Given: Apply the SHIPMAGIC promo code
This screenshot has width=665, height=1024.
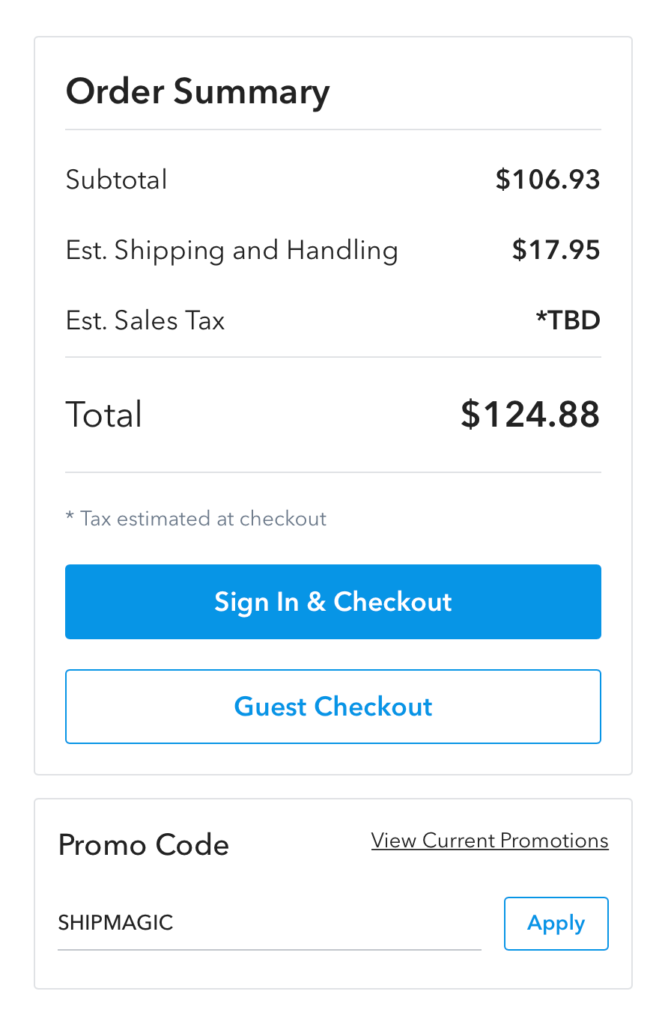Looking at the screenshot, I should tap(555, 923).
